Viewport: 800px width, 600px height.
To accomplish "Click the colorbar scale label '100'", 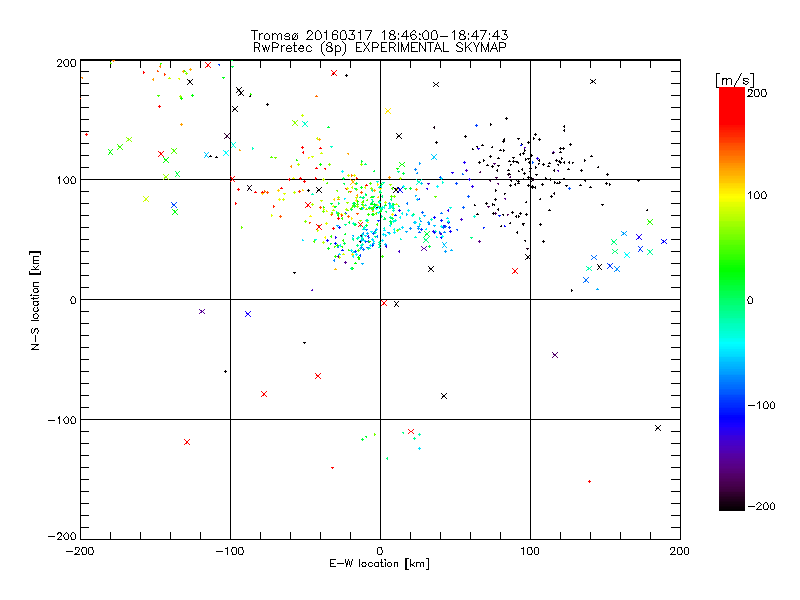I will coord(757,195).
